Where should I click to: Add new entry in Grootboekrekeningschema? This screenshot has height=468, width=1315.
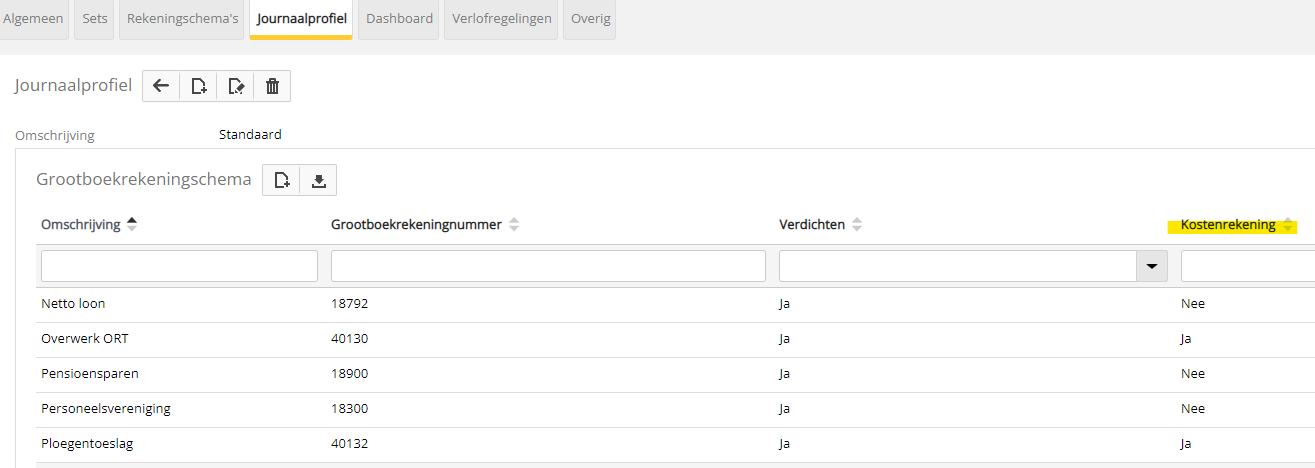coord(282,180)
